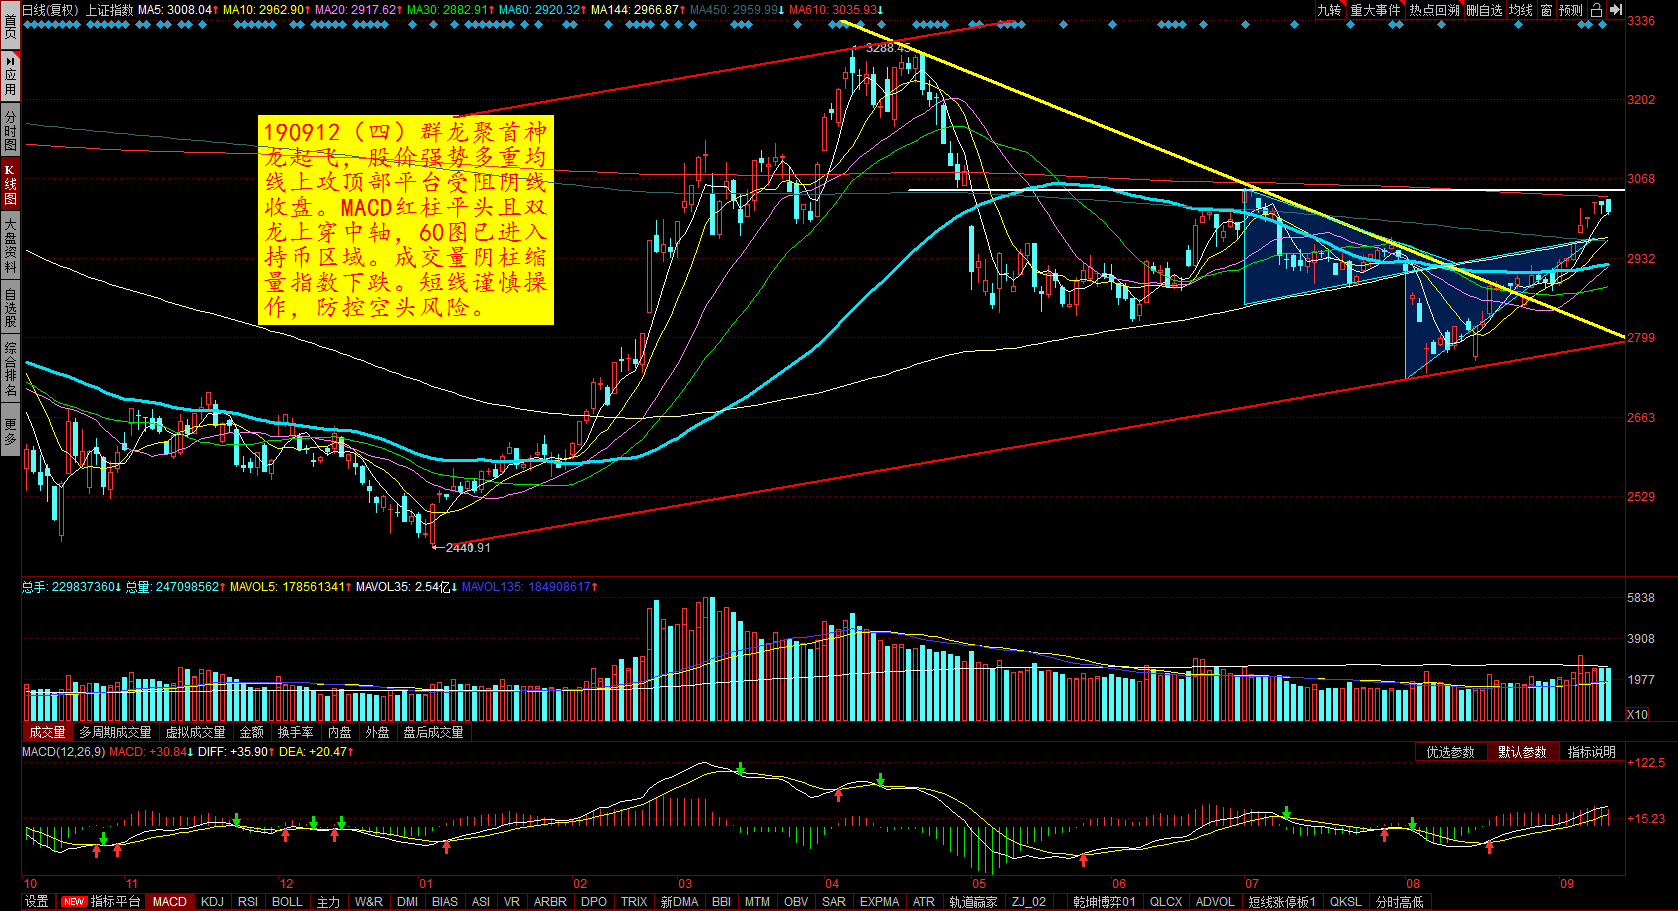Switch to the 主力 indicator
The height and width of the screenshot is (911, 1678).
[329, 901]
